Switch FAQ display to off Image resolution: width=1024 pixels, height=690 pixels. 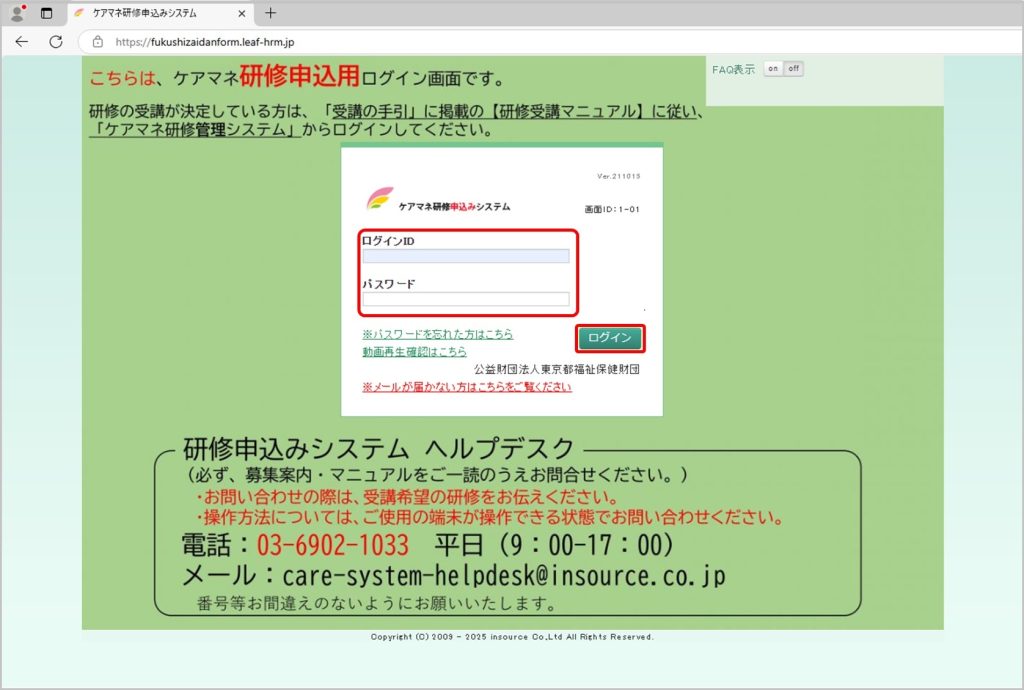(794, 69)
